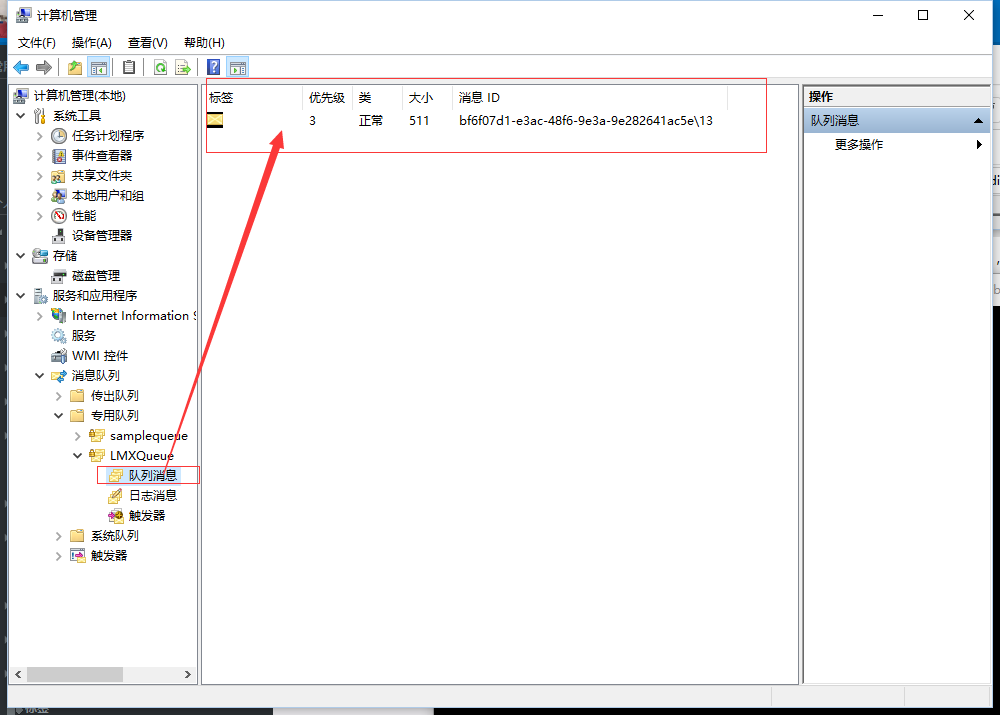Sort by the 标签 column header
1000x715 pixels.
click(253, 98)
